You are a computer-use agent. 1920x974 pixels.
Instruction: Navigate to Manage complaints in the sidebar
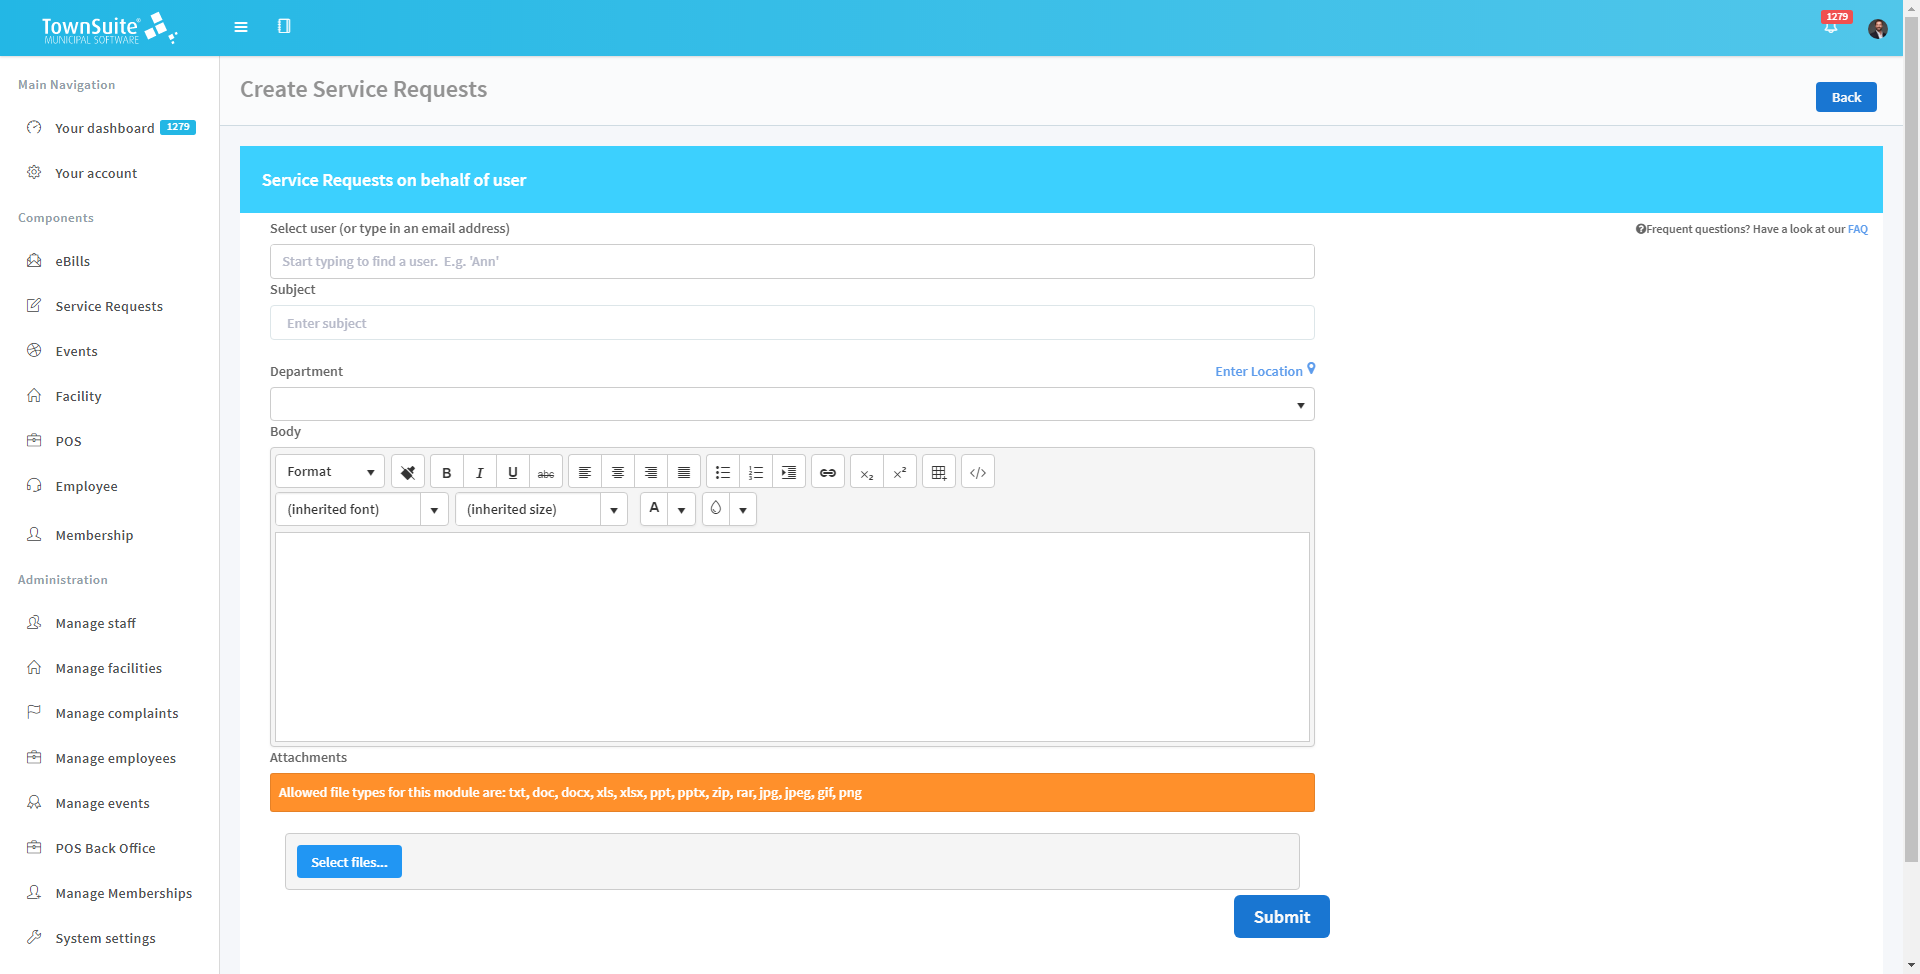tap(116, 712)
